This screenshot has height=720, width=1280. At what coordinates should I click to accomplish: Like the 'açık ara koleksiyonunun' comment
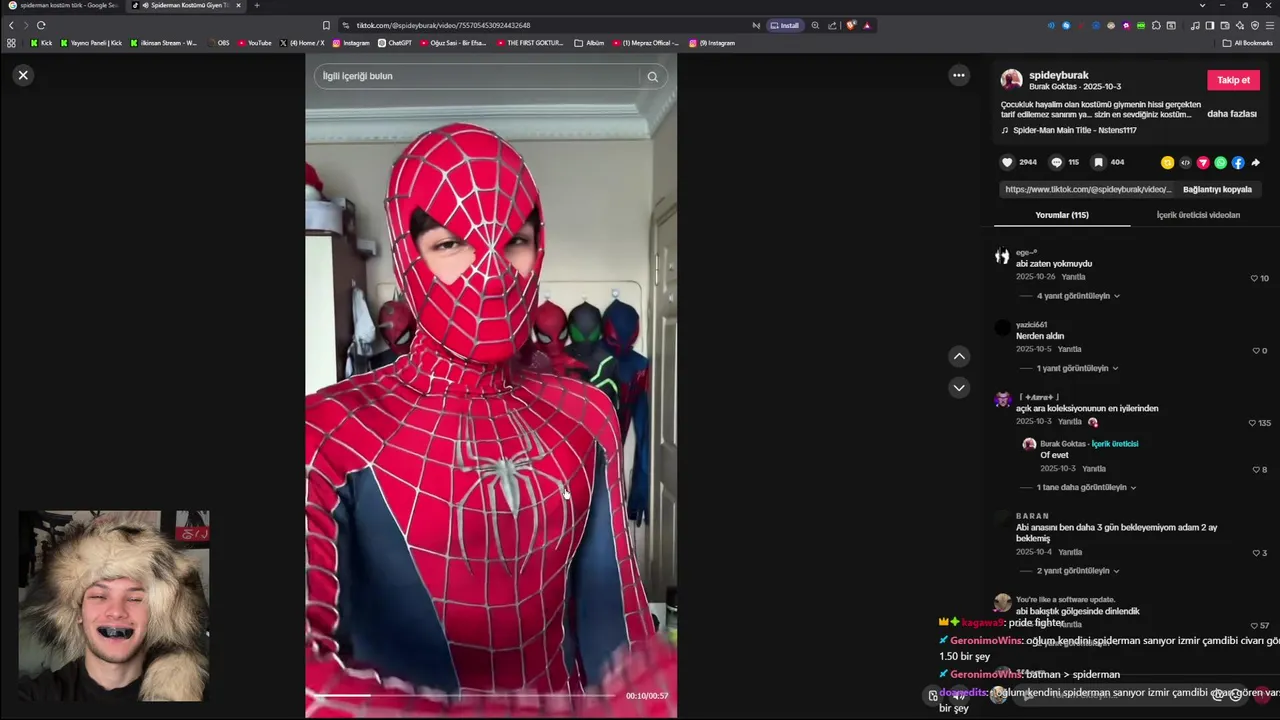click(x=1252, y=423)
